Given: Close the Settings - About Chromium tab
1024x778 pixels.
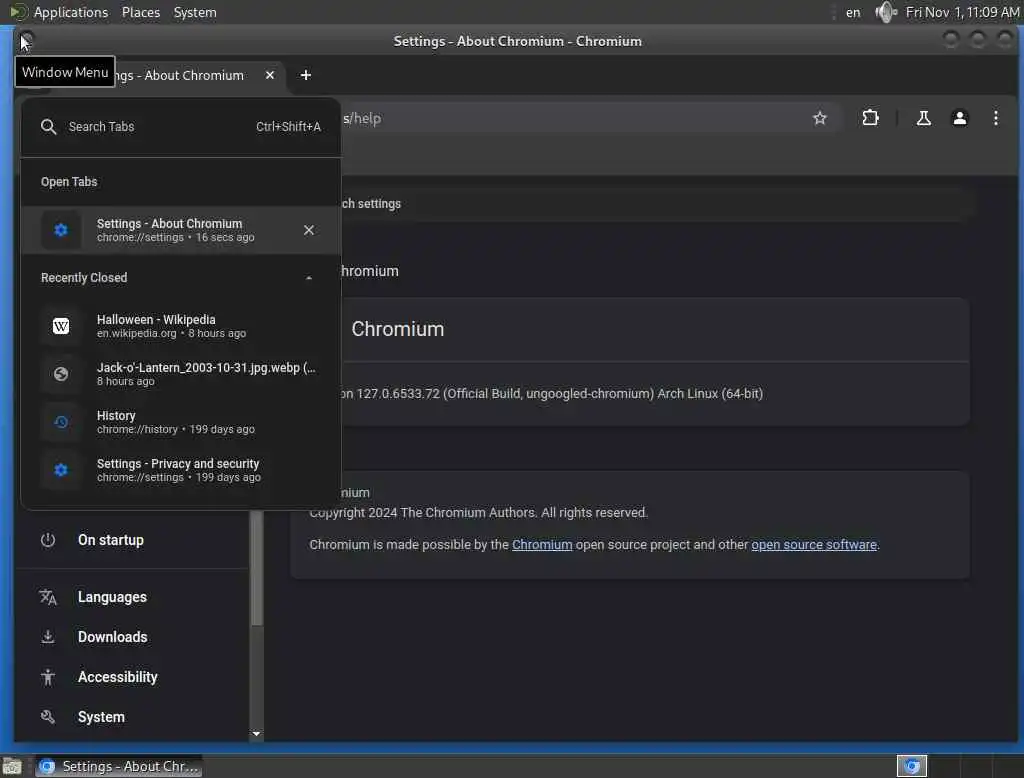Looking at the screenshot, I should 270,75.
